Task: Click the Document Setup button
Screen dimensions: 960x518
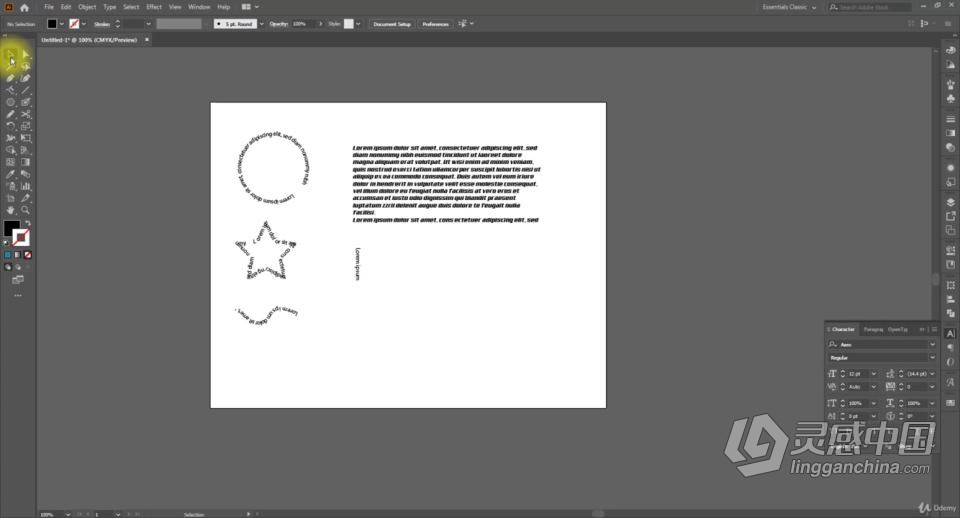Action: click(392, 24)
